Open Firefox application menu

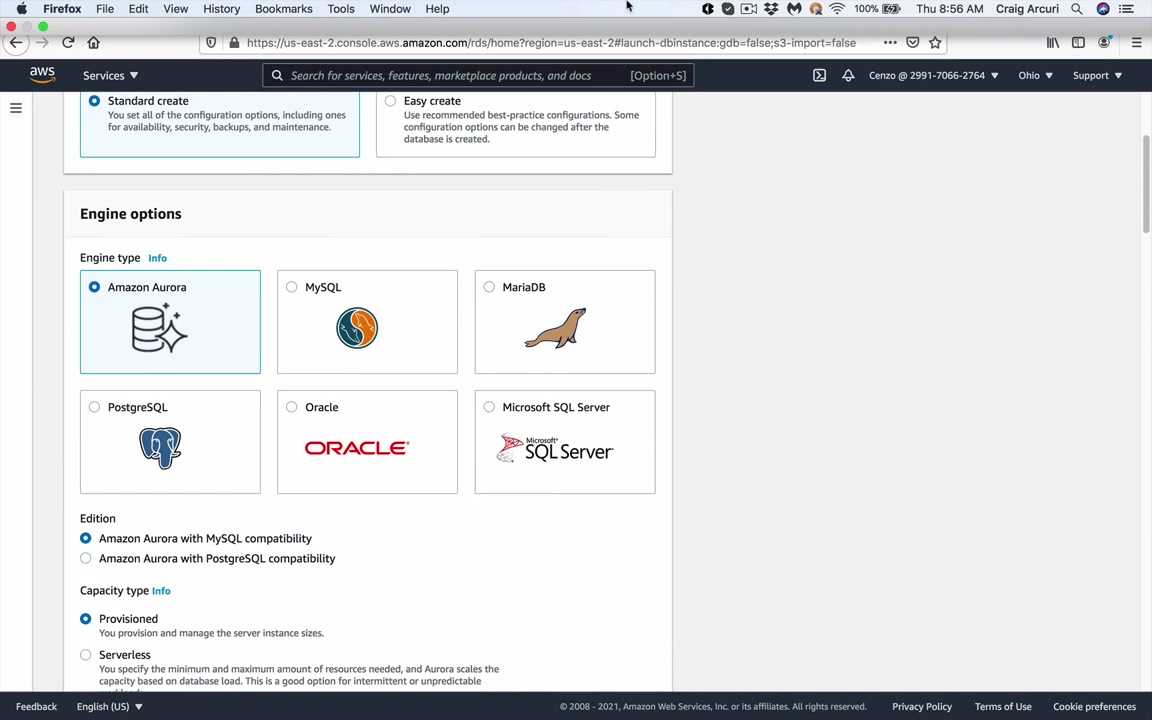coord(1136,43)
